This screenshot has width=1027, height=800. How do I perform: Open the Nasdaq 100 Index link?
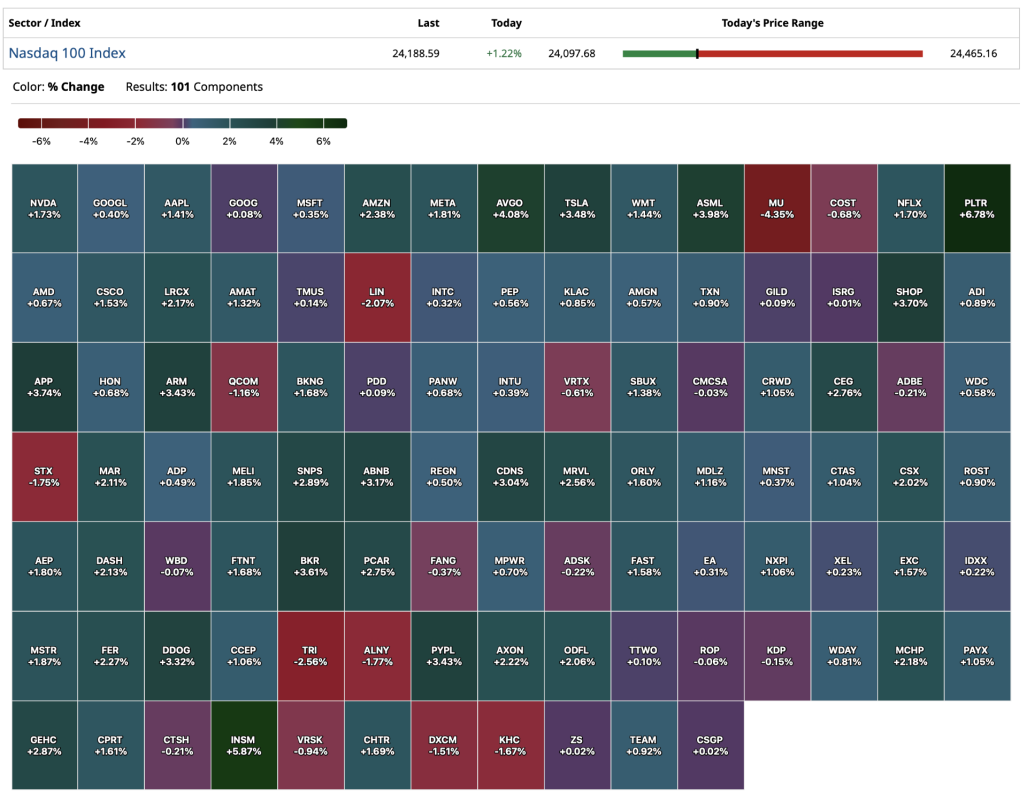[x=67, y=53]
